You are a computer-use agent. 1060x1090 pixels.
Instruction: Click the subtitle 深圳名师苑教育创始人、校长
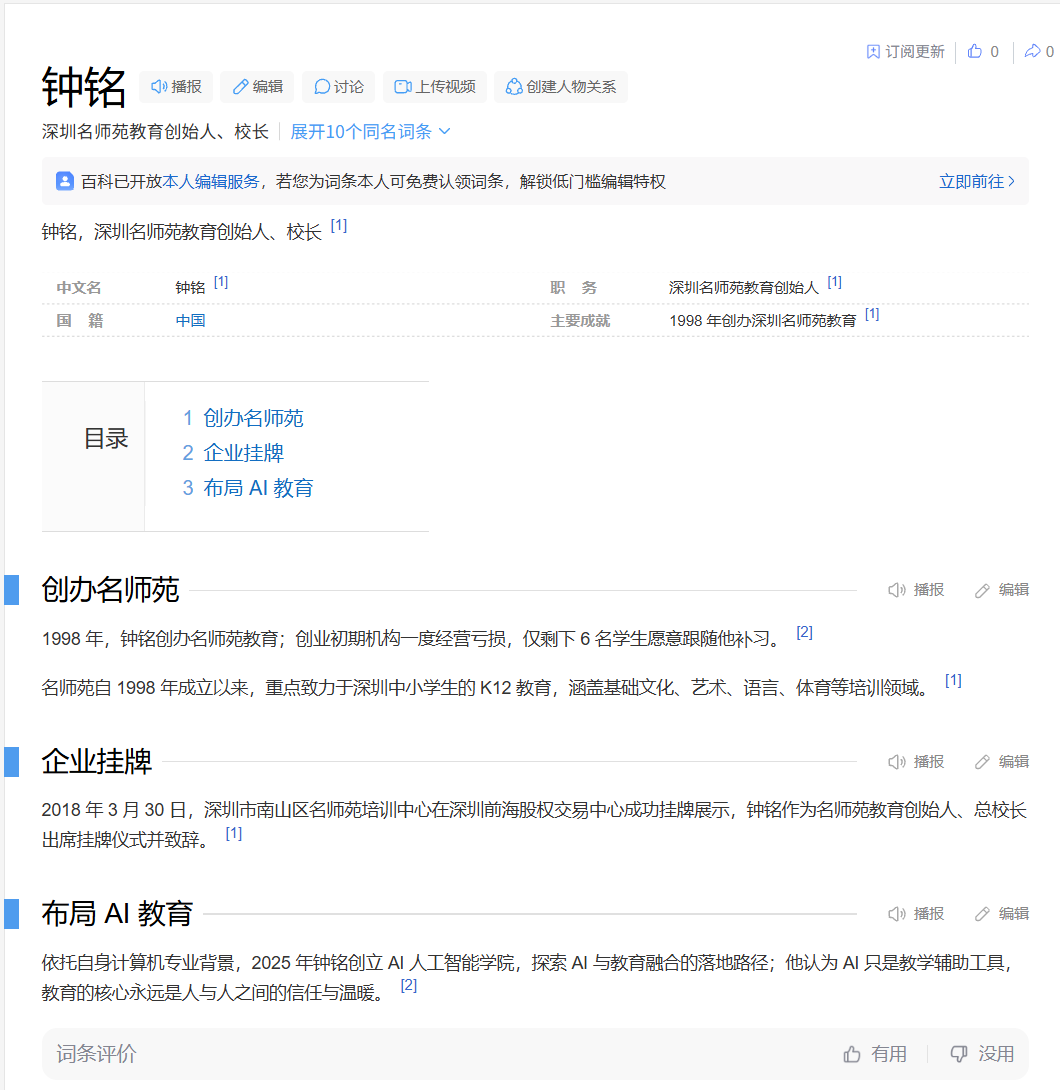(x=155, y=131)
